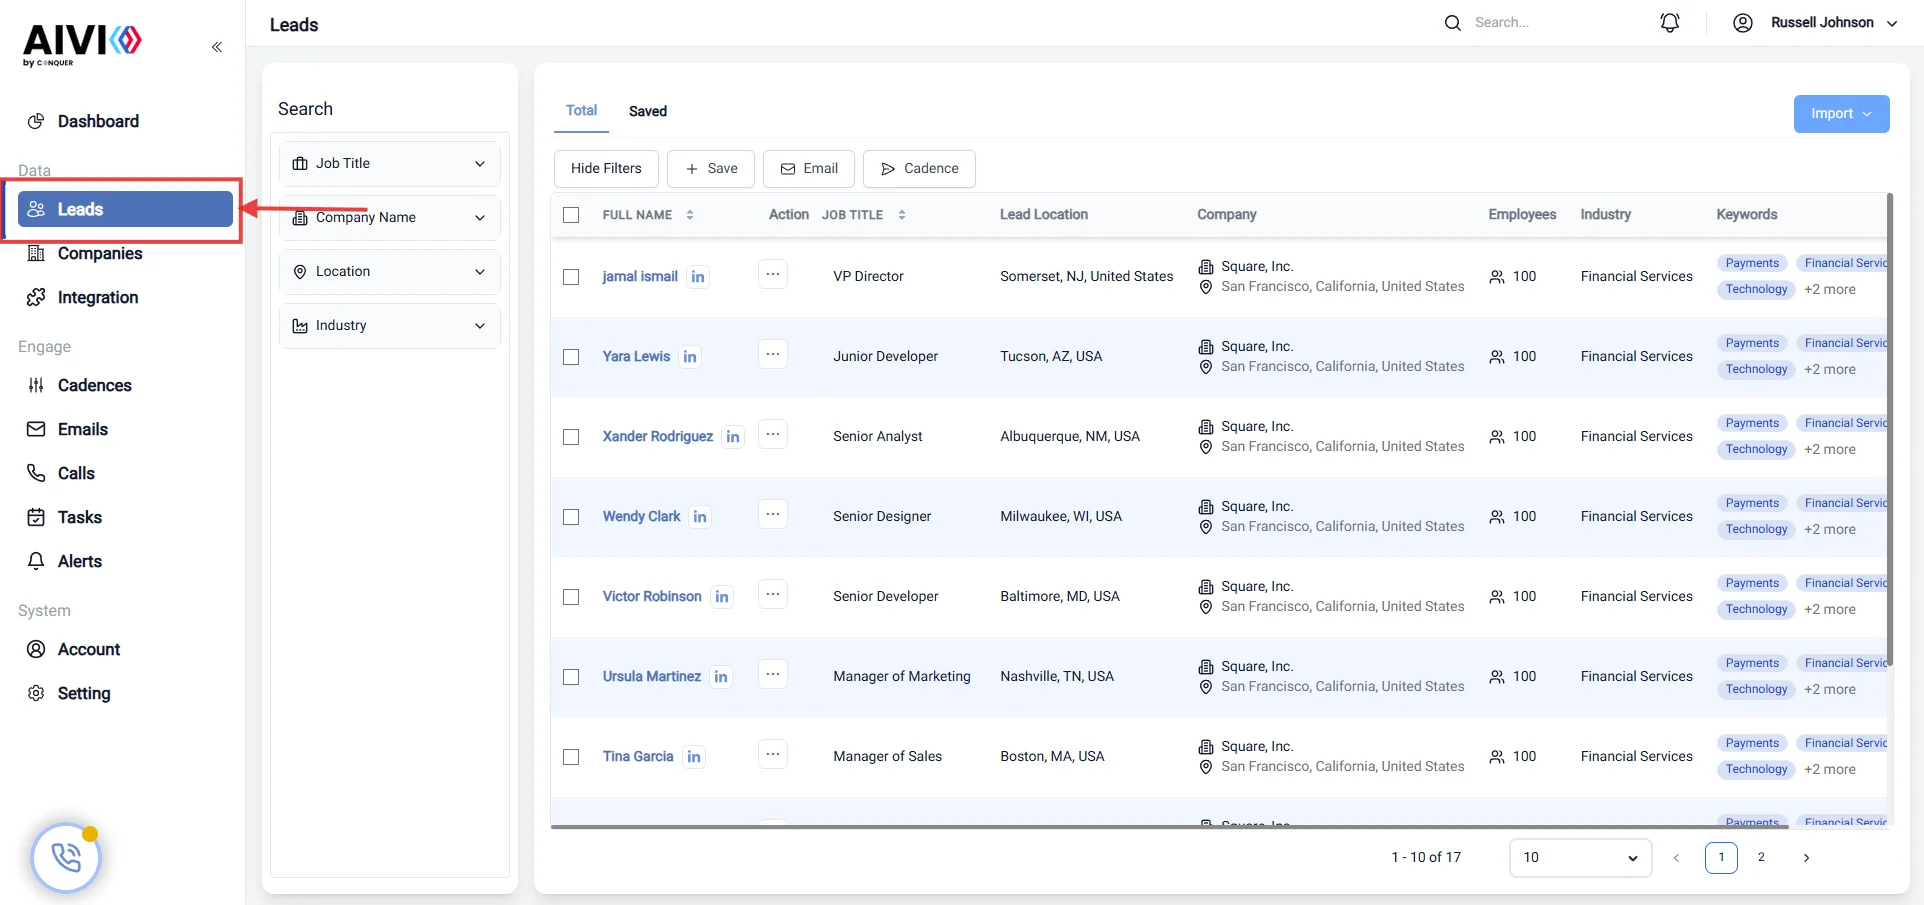Viewport: 1924px width, 905px height.
Task: Click the Save button
Action: coord(711,169)
